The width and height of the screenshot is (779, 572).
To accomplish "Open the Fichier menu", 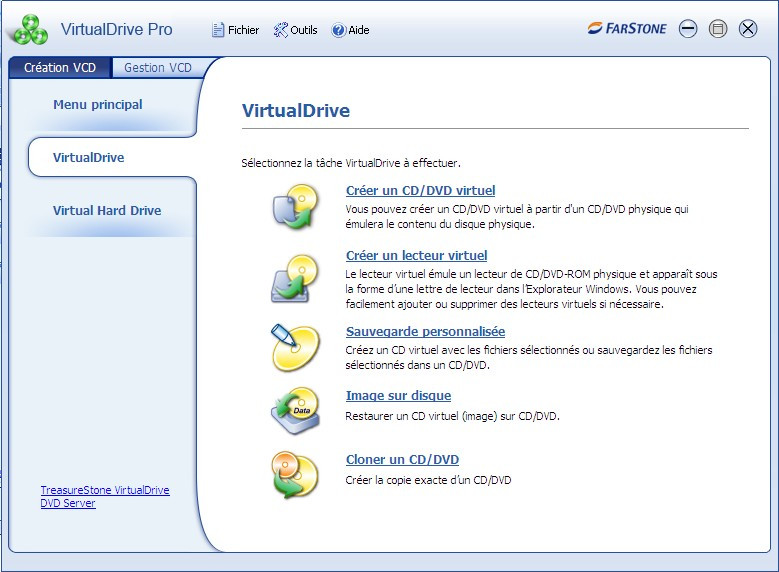I will pos(235,30).
